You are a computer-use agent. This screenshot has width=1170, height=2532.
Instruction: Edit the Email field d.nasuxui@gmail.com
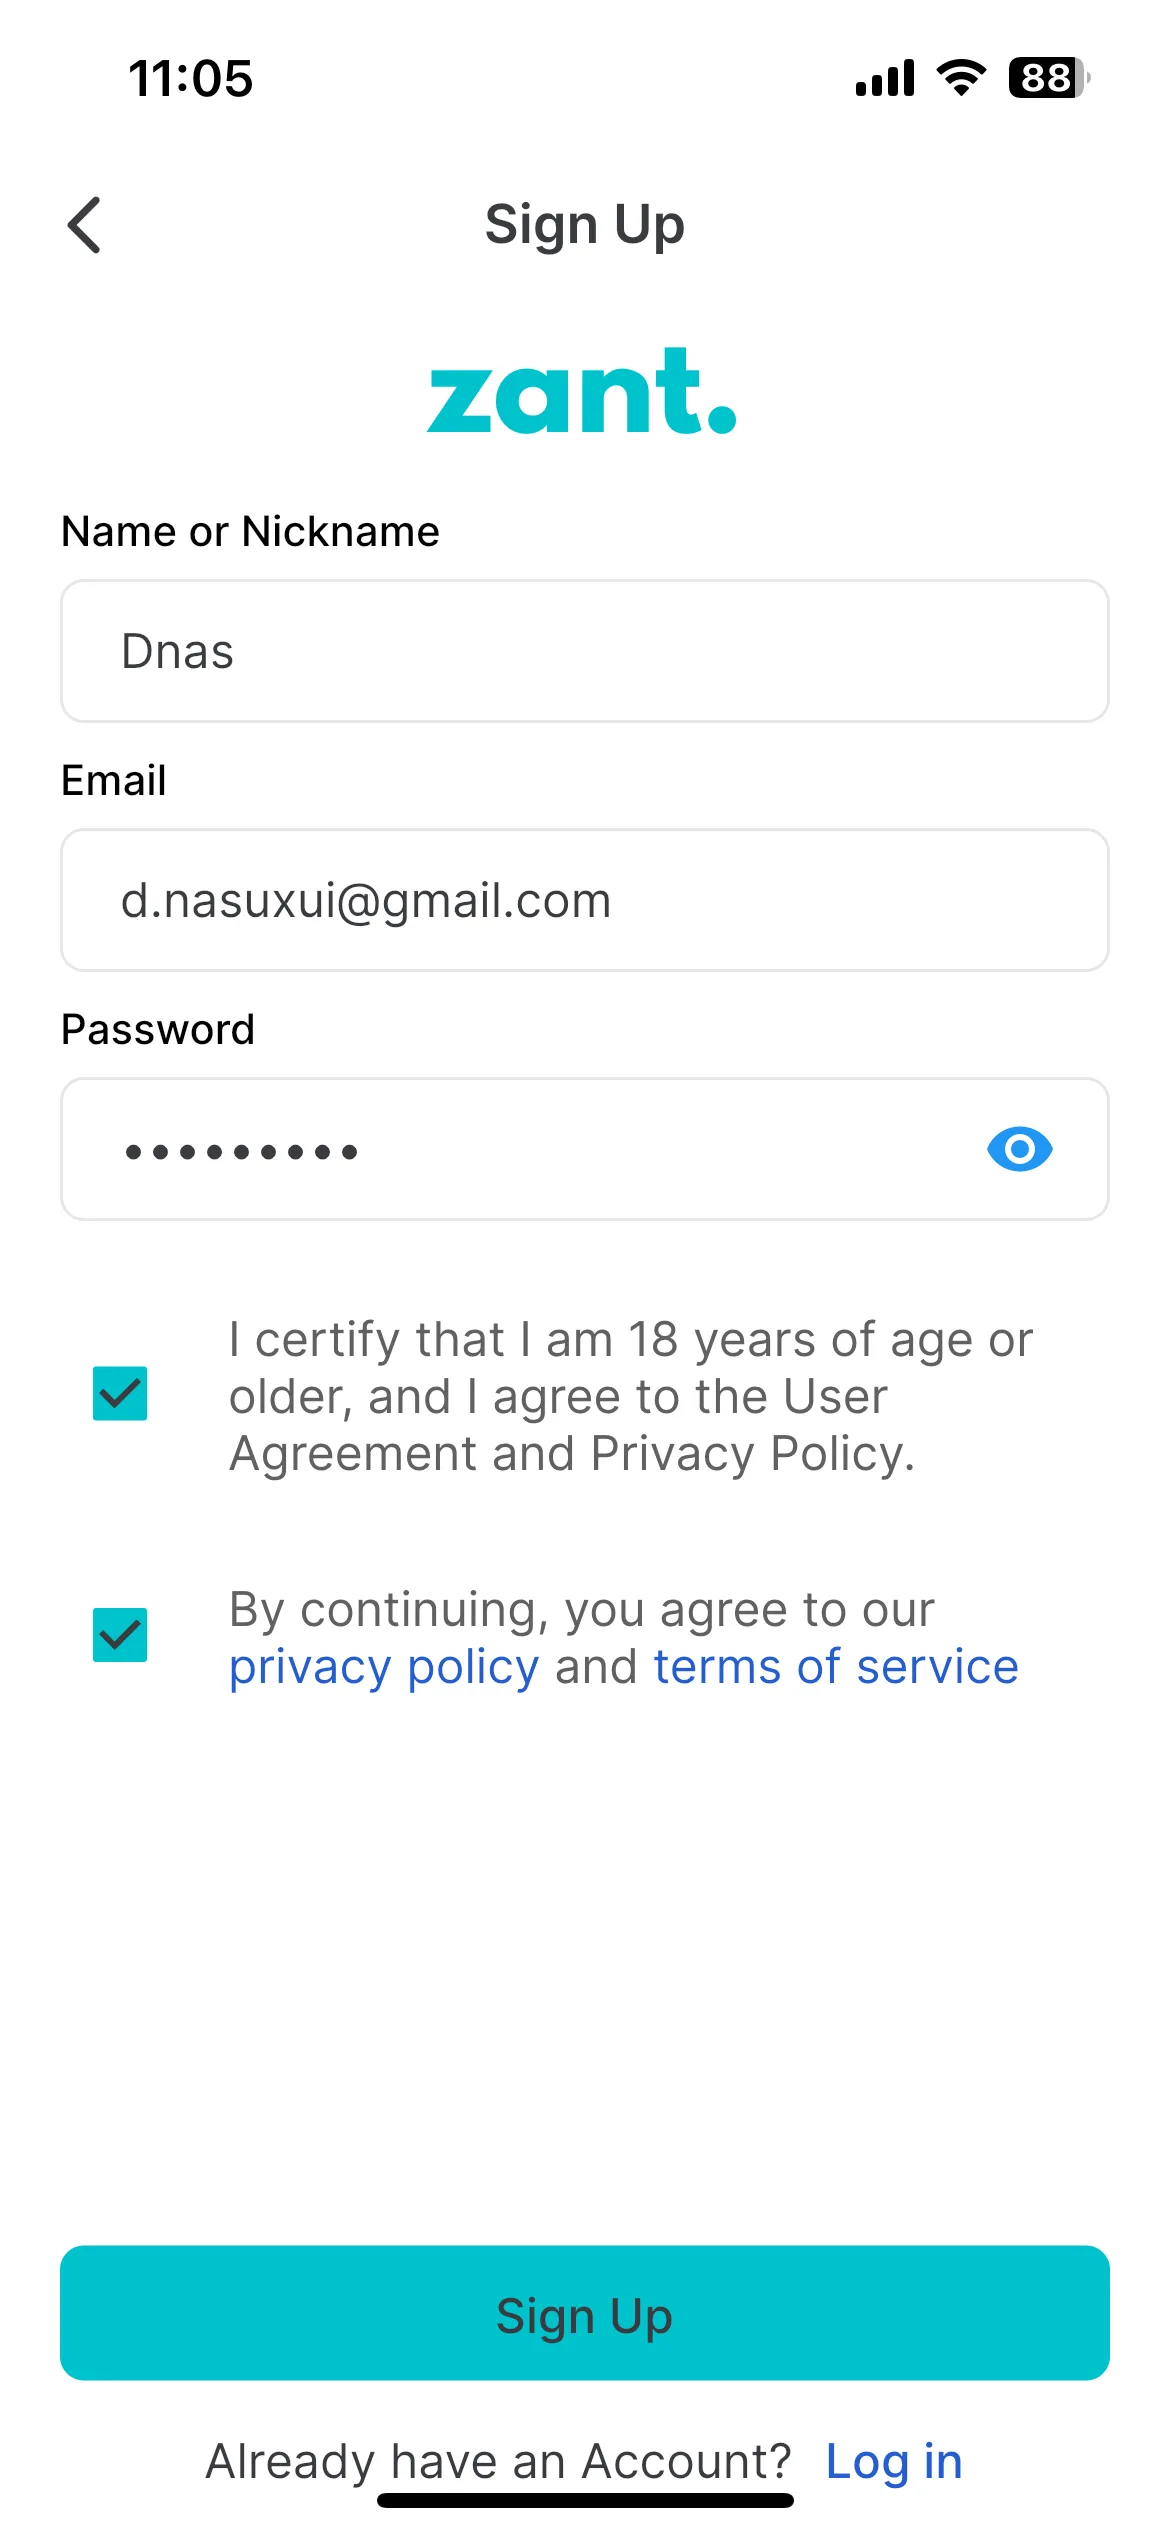(585, 900)
